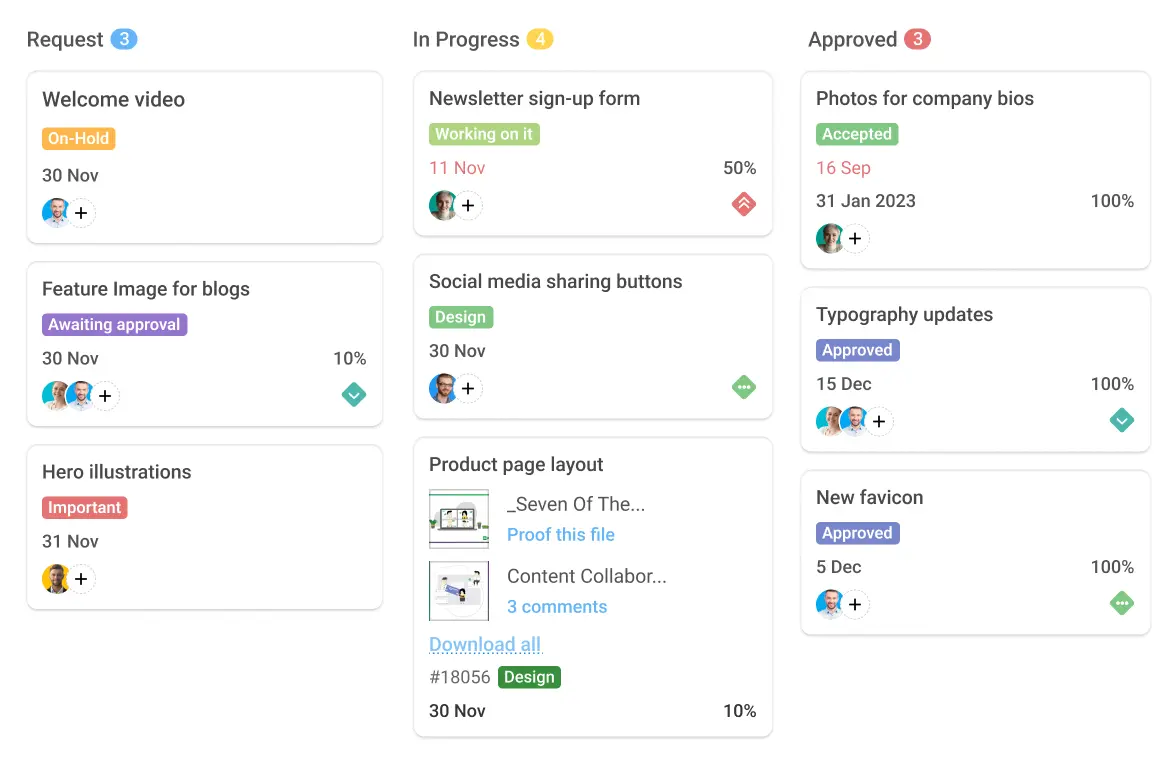Click the green priority diamond on New favicon card
1176x759 pixels.
pos(1122,603)
